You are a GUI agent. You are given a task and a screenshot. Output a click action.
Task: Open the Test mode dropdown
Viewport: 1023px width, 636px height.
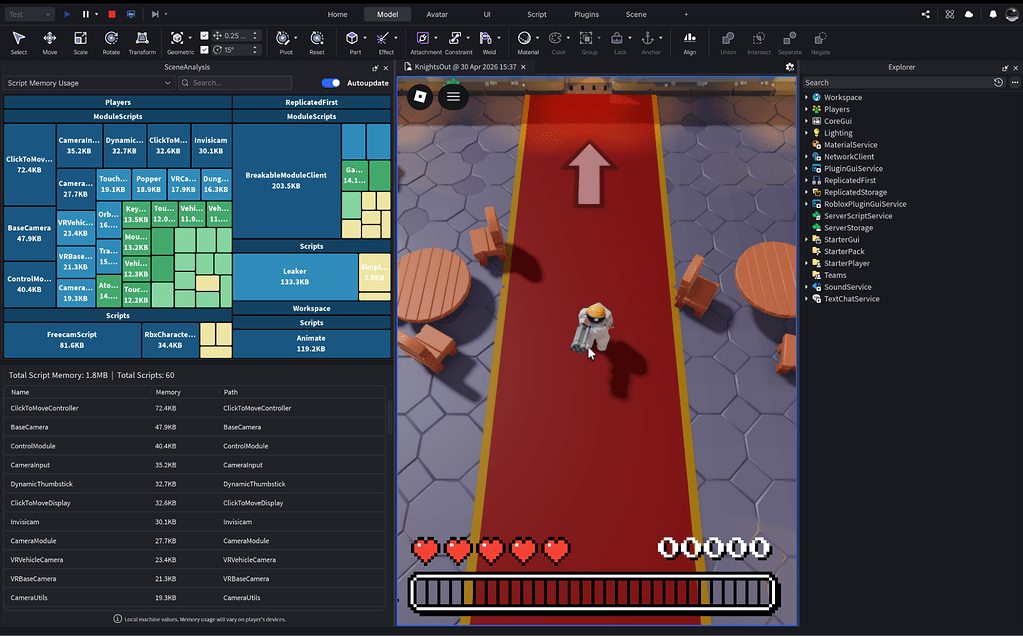coord(29,14)
